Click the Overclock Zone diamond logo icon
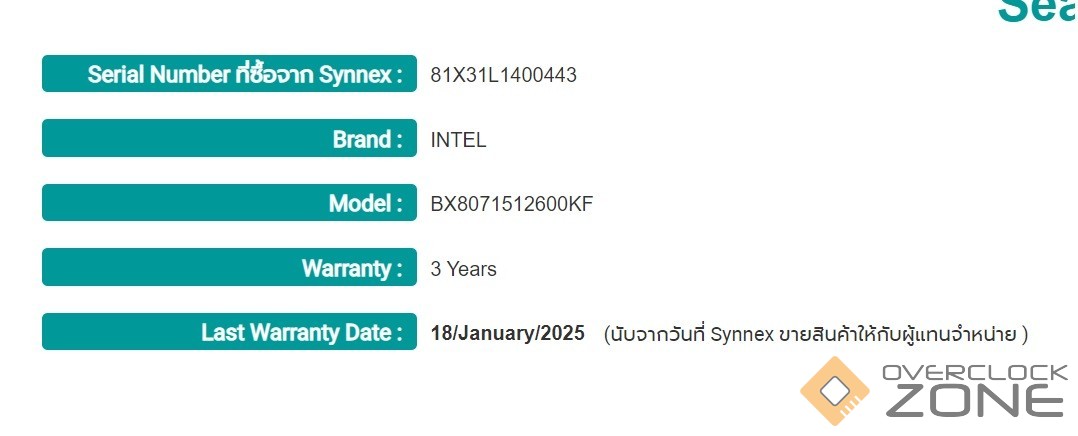The width and height of the screenshot is (1078, 436). [x=833, y=390]
